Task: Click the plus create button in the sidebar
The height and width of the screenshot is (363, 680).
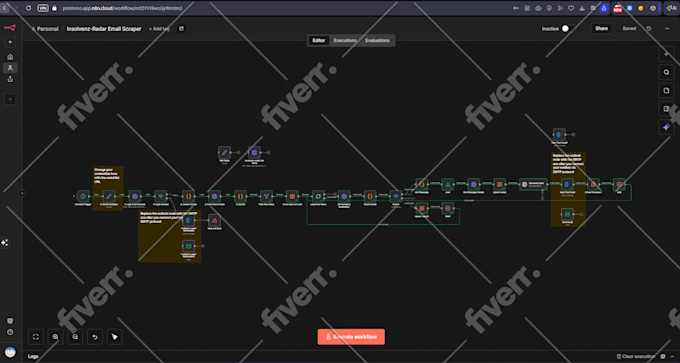Action: point(10,42)
